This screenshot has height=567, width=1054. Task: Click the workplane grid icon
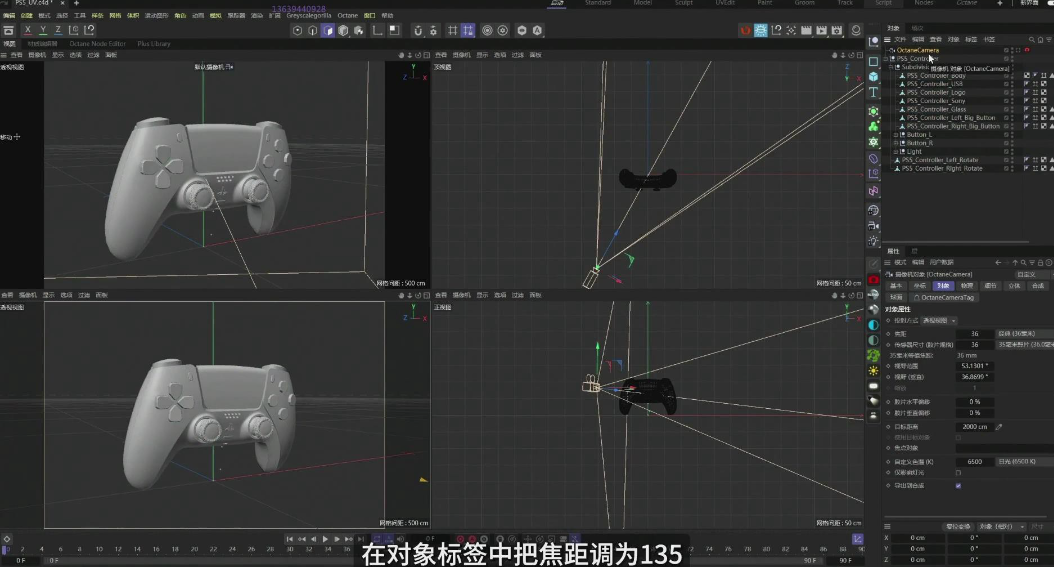pos(452,30)
